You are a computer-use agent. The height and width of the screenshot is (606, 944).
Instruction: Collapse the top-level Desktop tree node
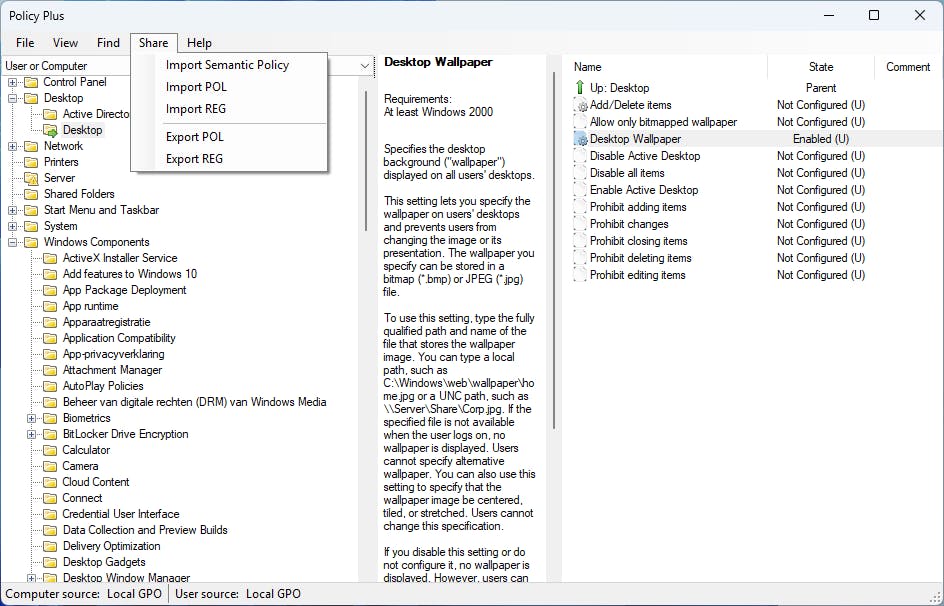click(12, 98)
